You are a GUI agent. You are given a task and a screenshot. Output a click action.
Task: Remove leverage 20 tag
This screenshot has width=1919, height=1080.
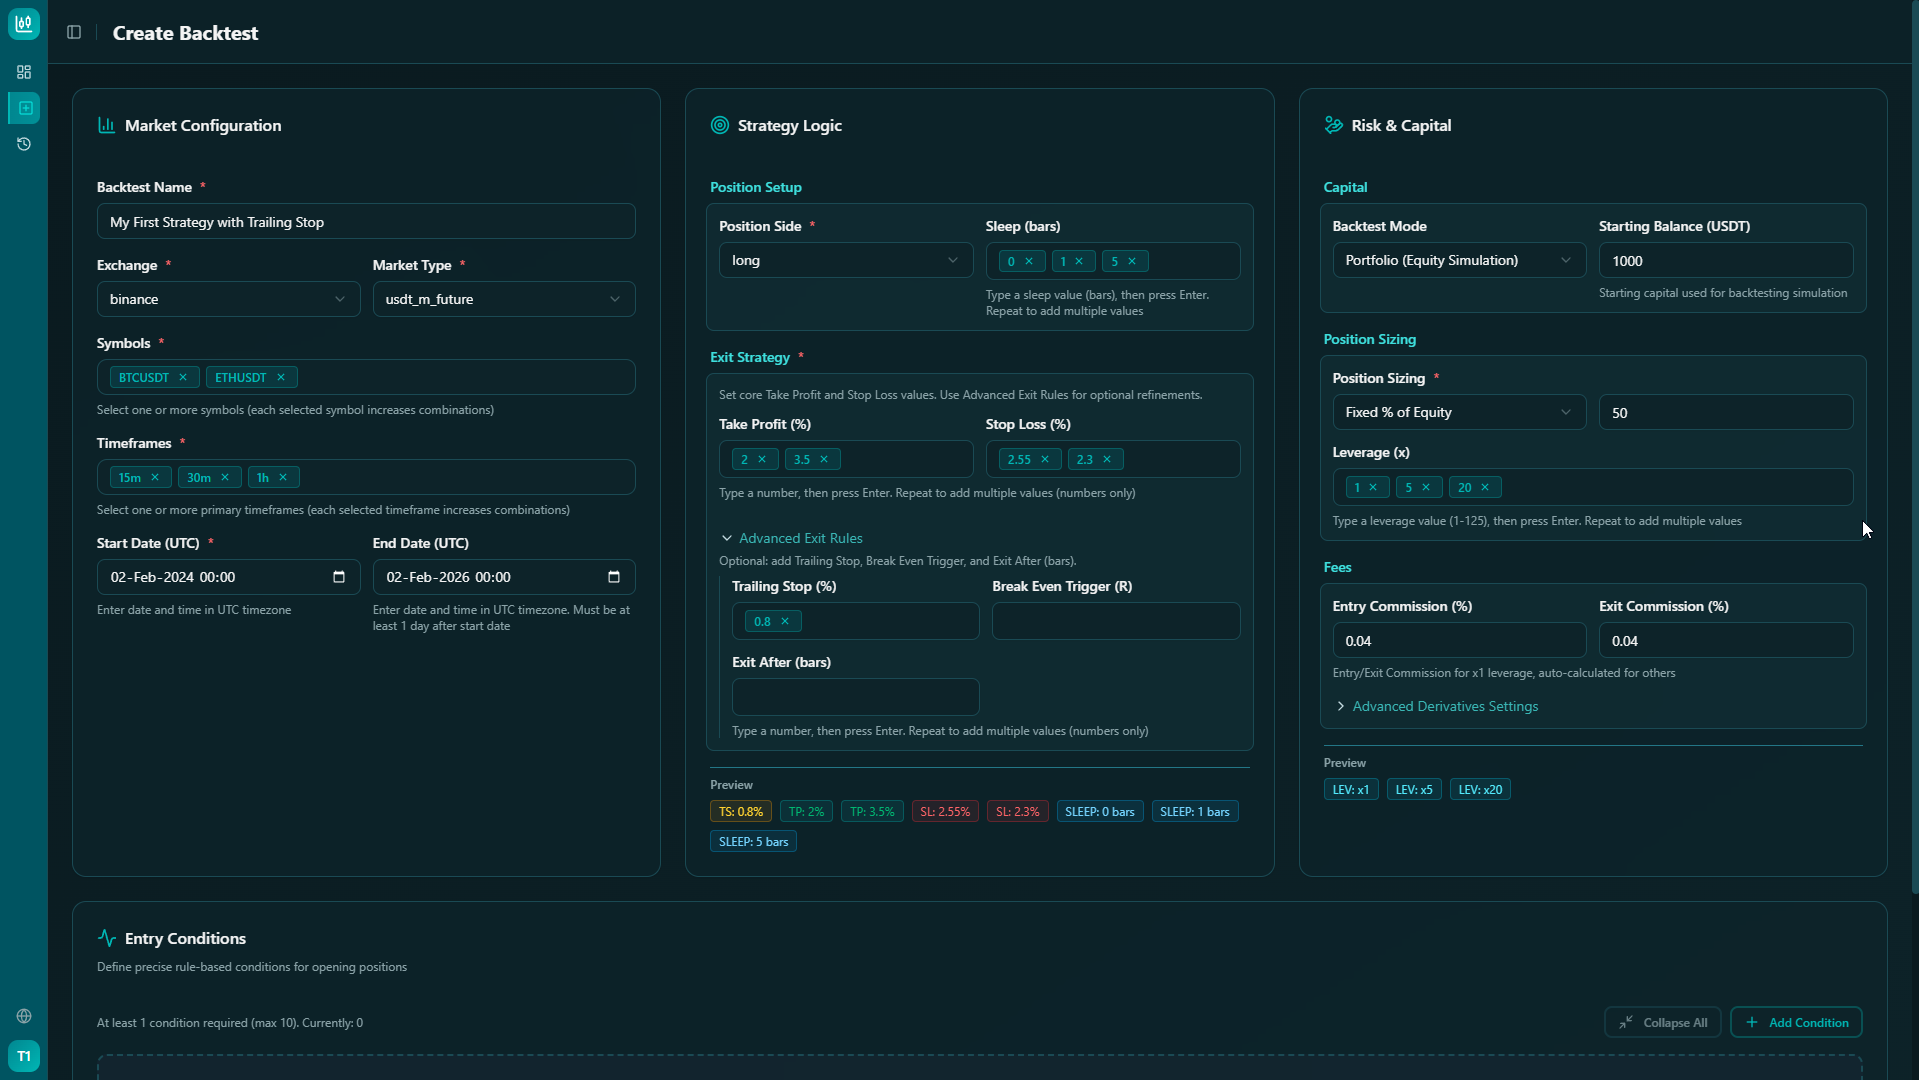(x=1485, y=488)
